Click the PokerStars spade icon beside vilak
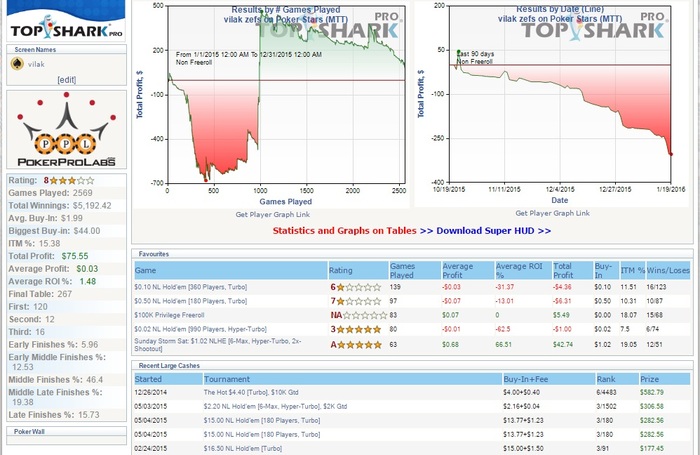This screenshot has width=700, height=455. [17, 64]
